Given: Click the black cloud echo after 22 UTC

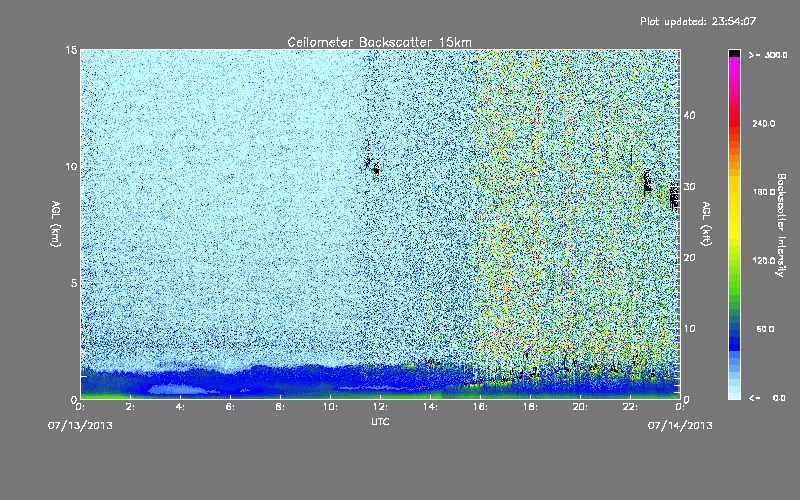Looking at the screenshot, I should coord(647,184).
